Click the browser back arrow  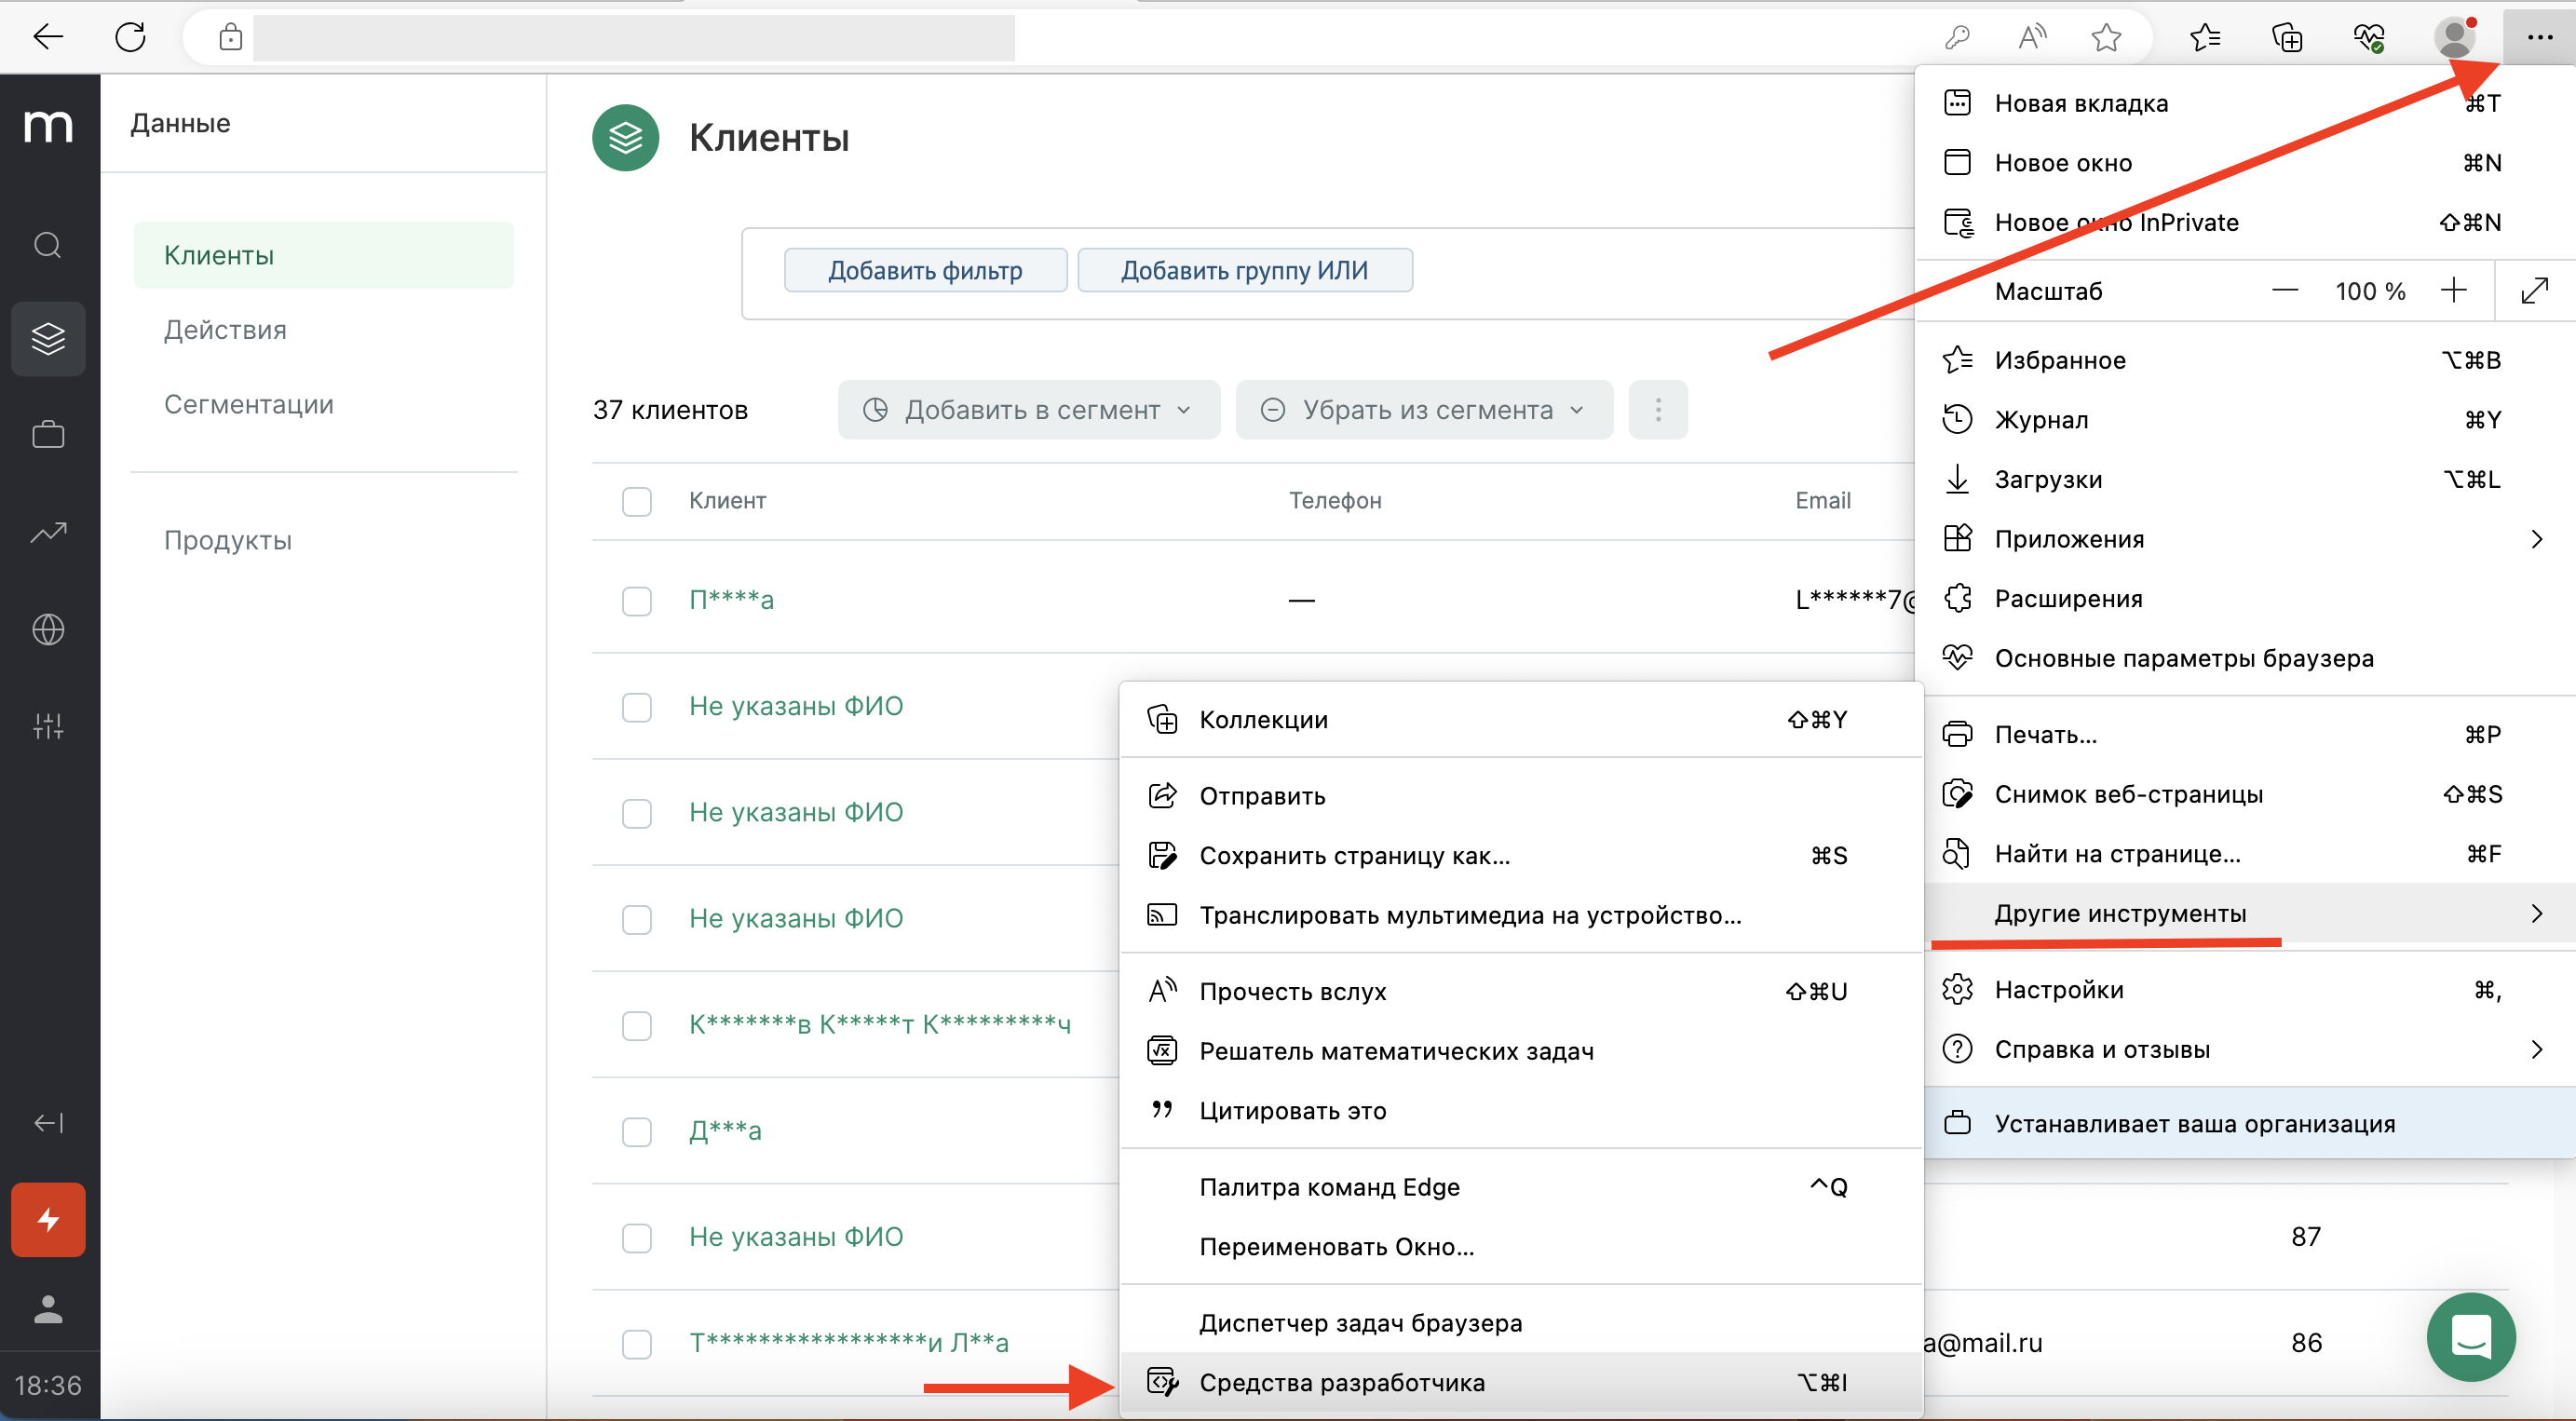point(47,37)
